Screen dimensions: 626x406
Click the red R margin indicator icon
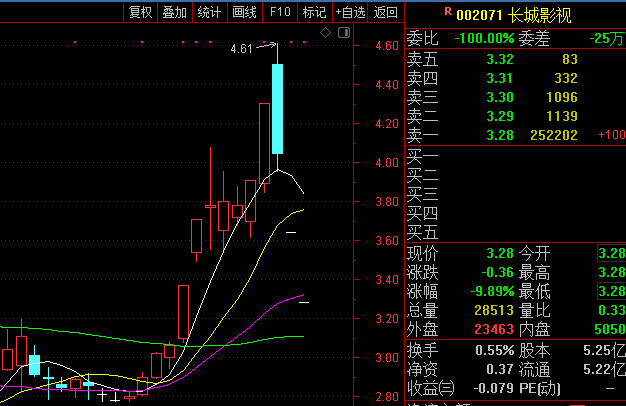pyautogui.click(x=448, y=12)
